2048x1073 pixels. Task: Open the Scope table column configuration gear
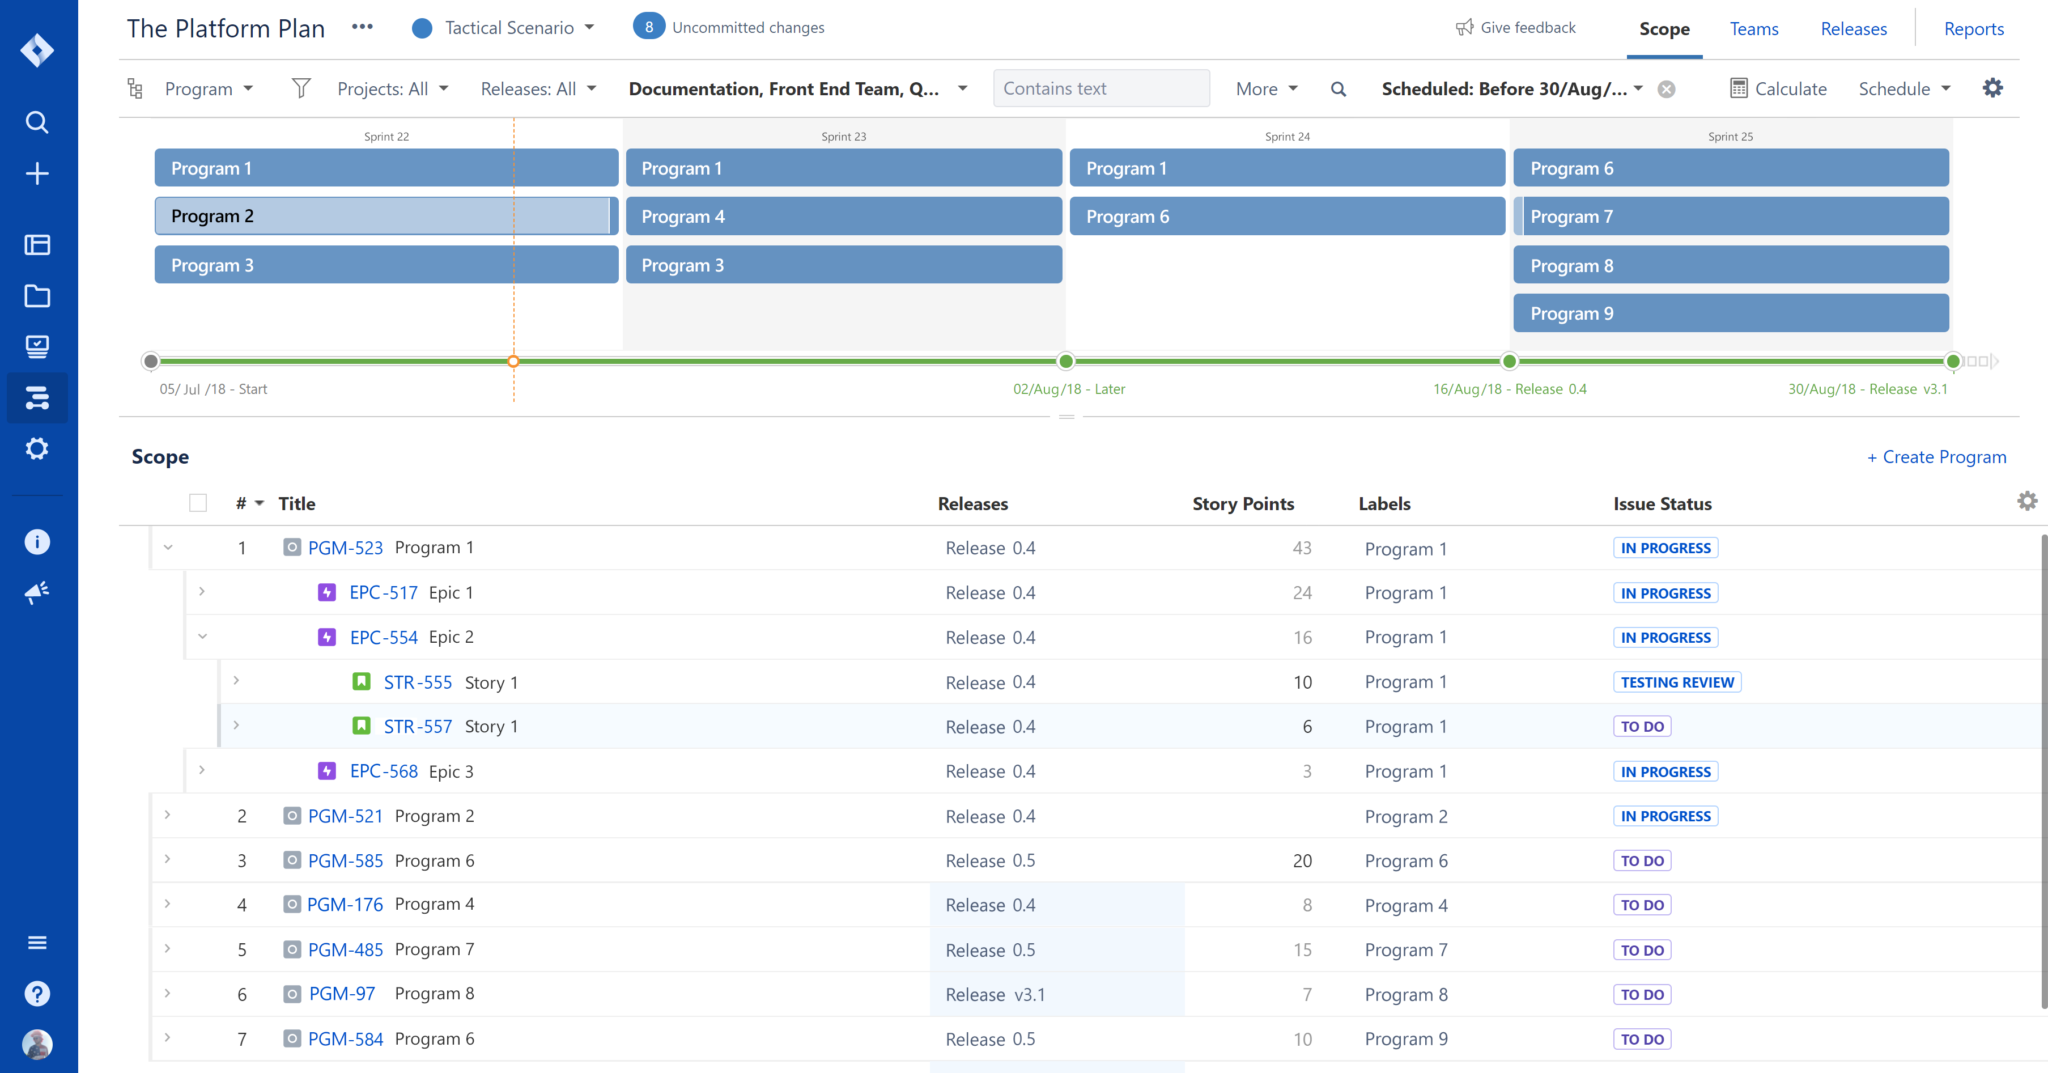(x=2028, y=501)
